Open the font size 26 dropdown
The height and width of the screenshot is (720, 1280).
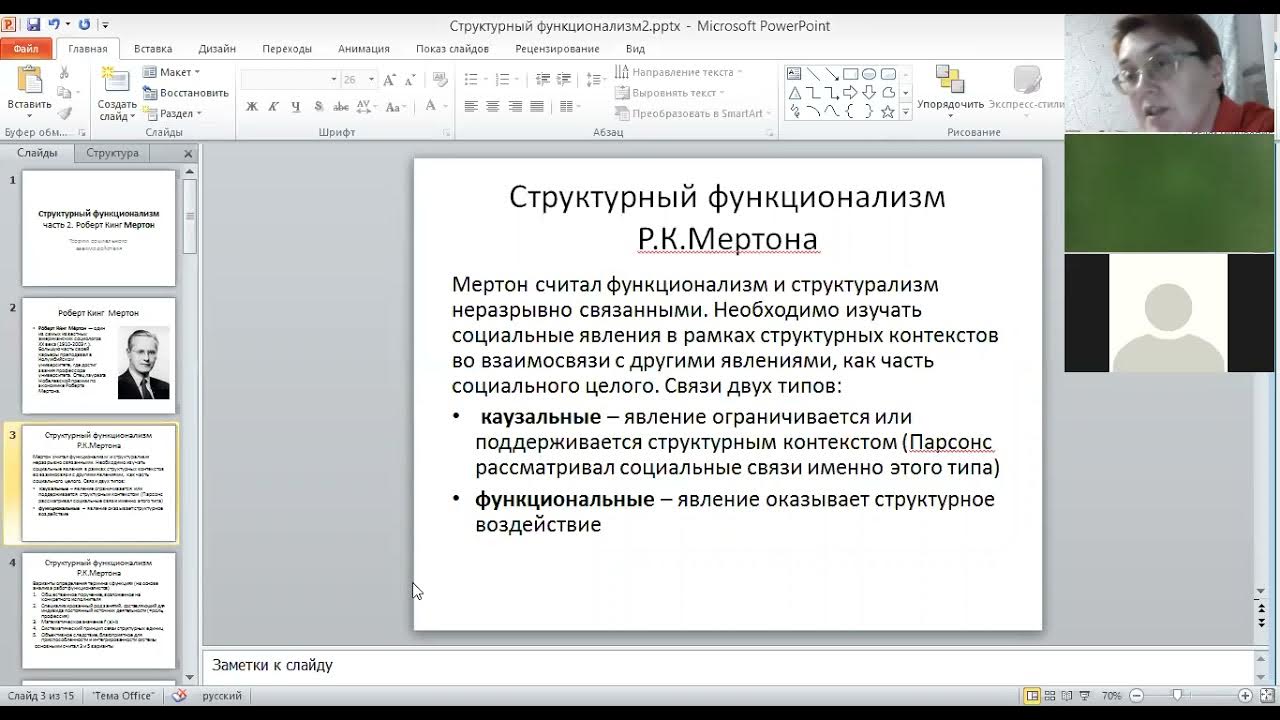click(x=371, y=79)
